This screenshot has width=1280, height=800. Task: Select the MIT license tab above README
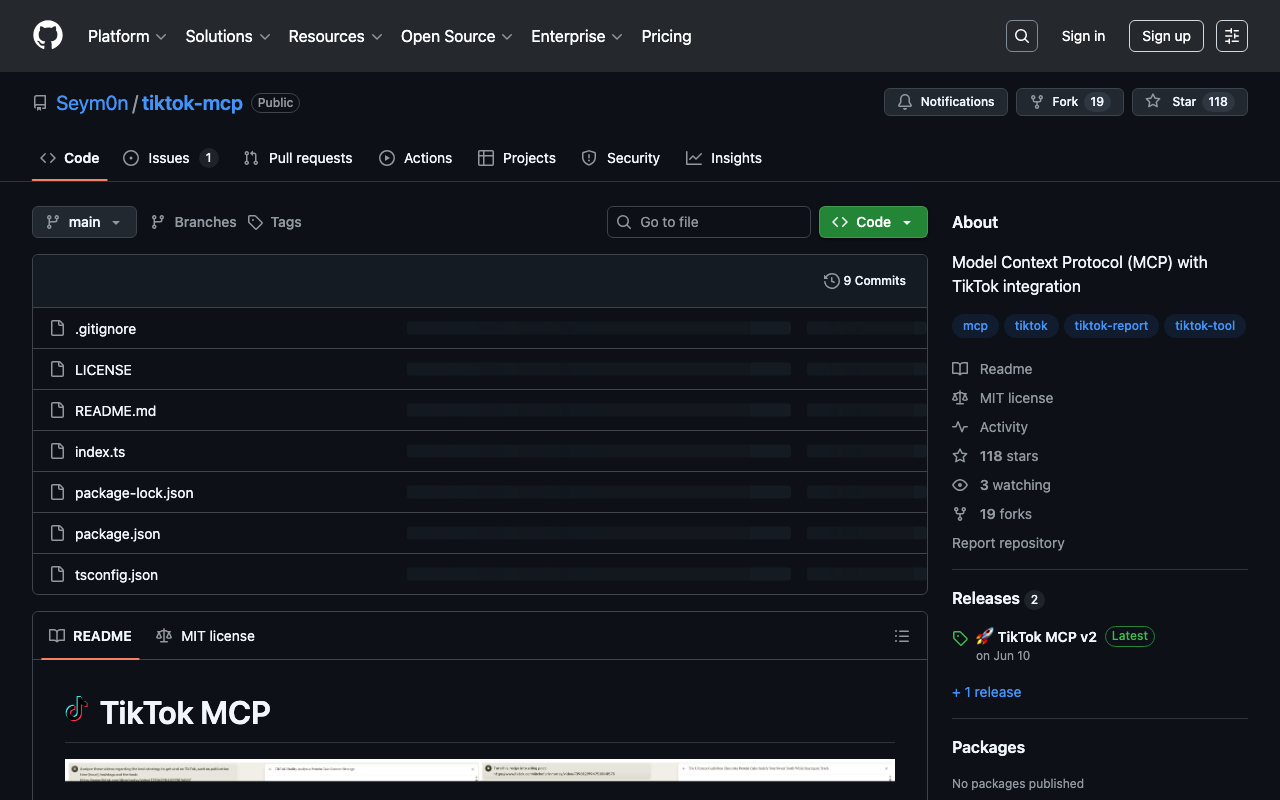(x=206, y=636)
